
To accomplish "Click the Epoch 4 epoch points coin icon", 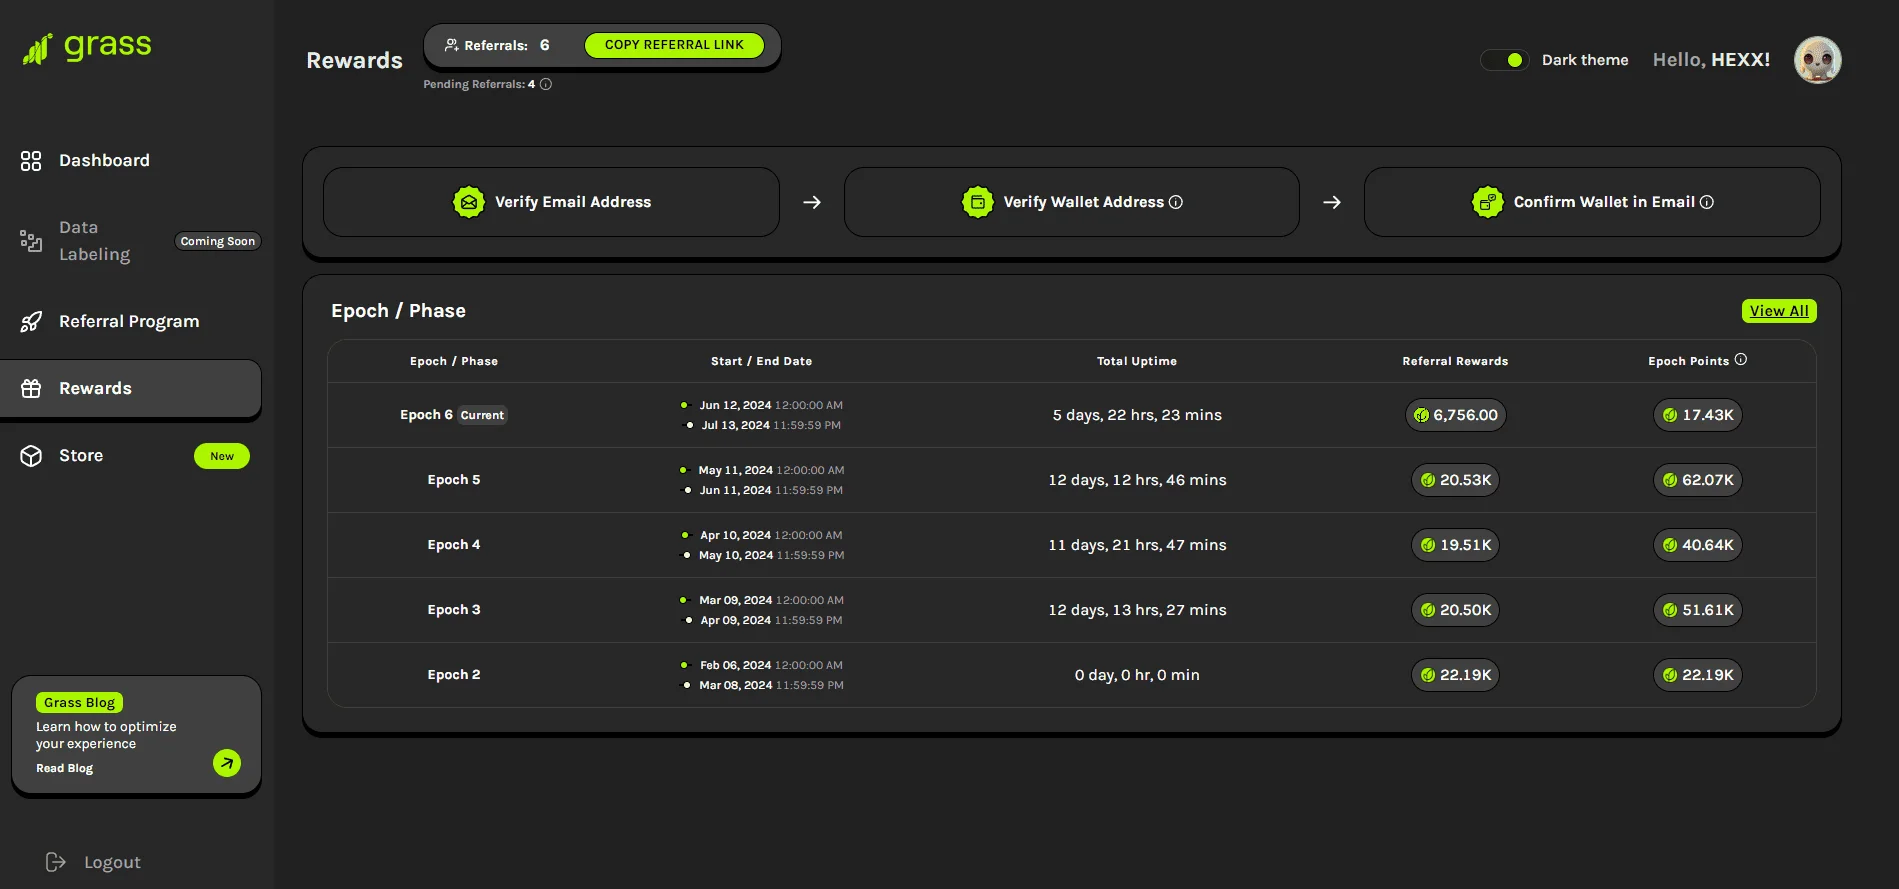I will pyautogui.click(x=1670, y=545).
